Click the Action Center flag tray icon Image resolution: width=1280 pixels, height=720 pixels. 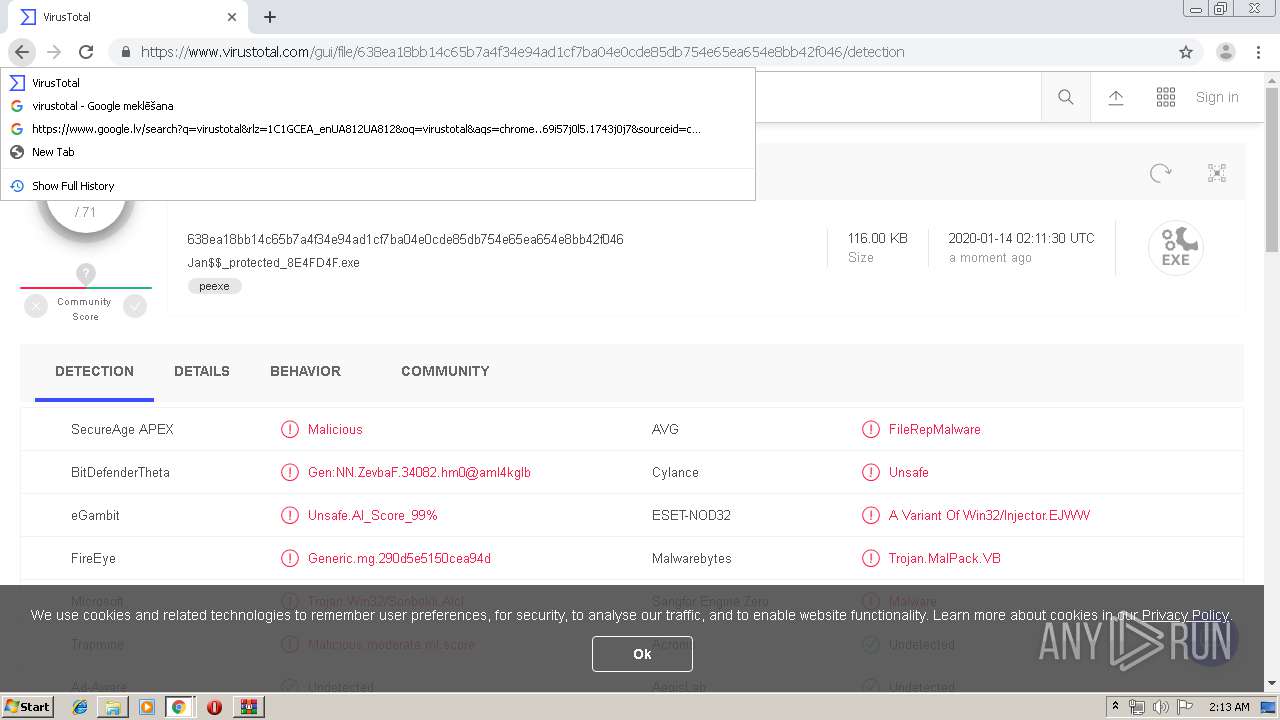[x=1184, y=707]
